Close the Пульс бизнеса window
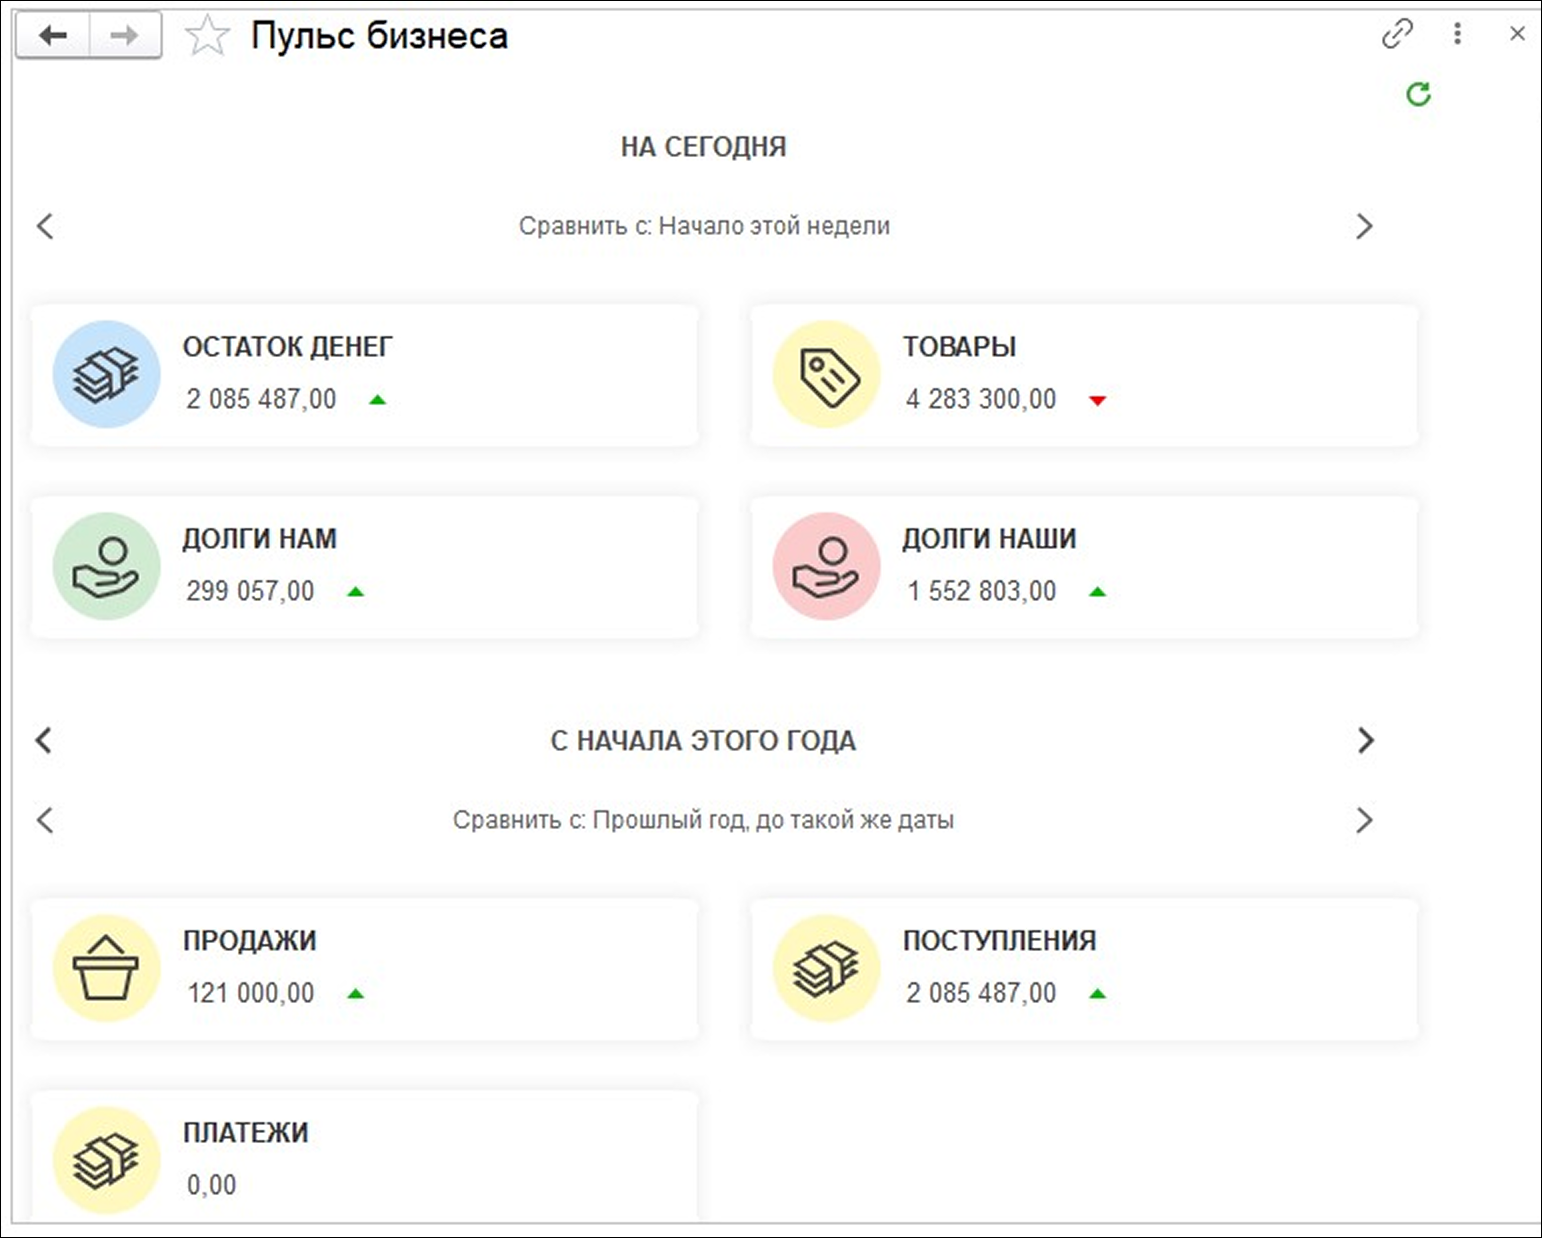 (1517, 34)
